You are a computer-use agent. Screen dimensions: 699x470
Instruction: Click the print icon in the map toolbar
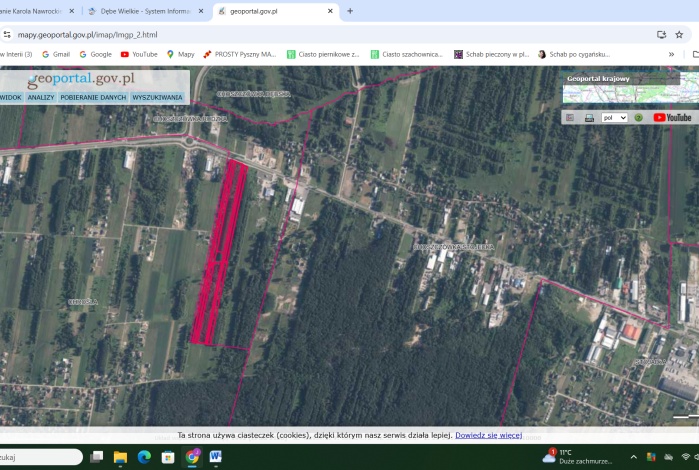pos(589,117)
